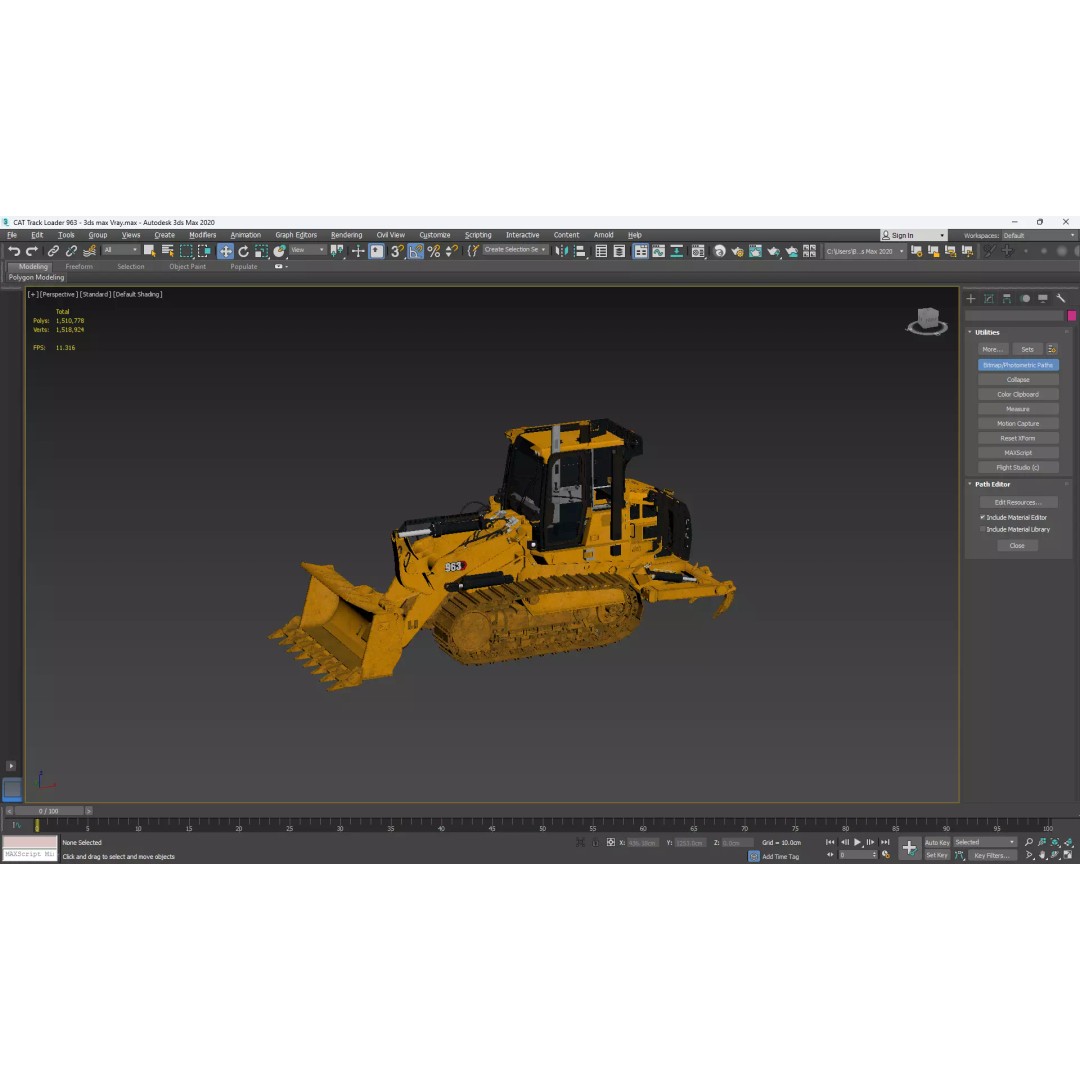Open the Workspaces Default dropdown
Viewport: 1080px width, 1080px height.
(1039, 236)
